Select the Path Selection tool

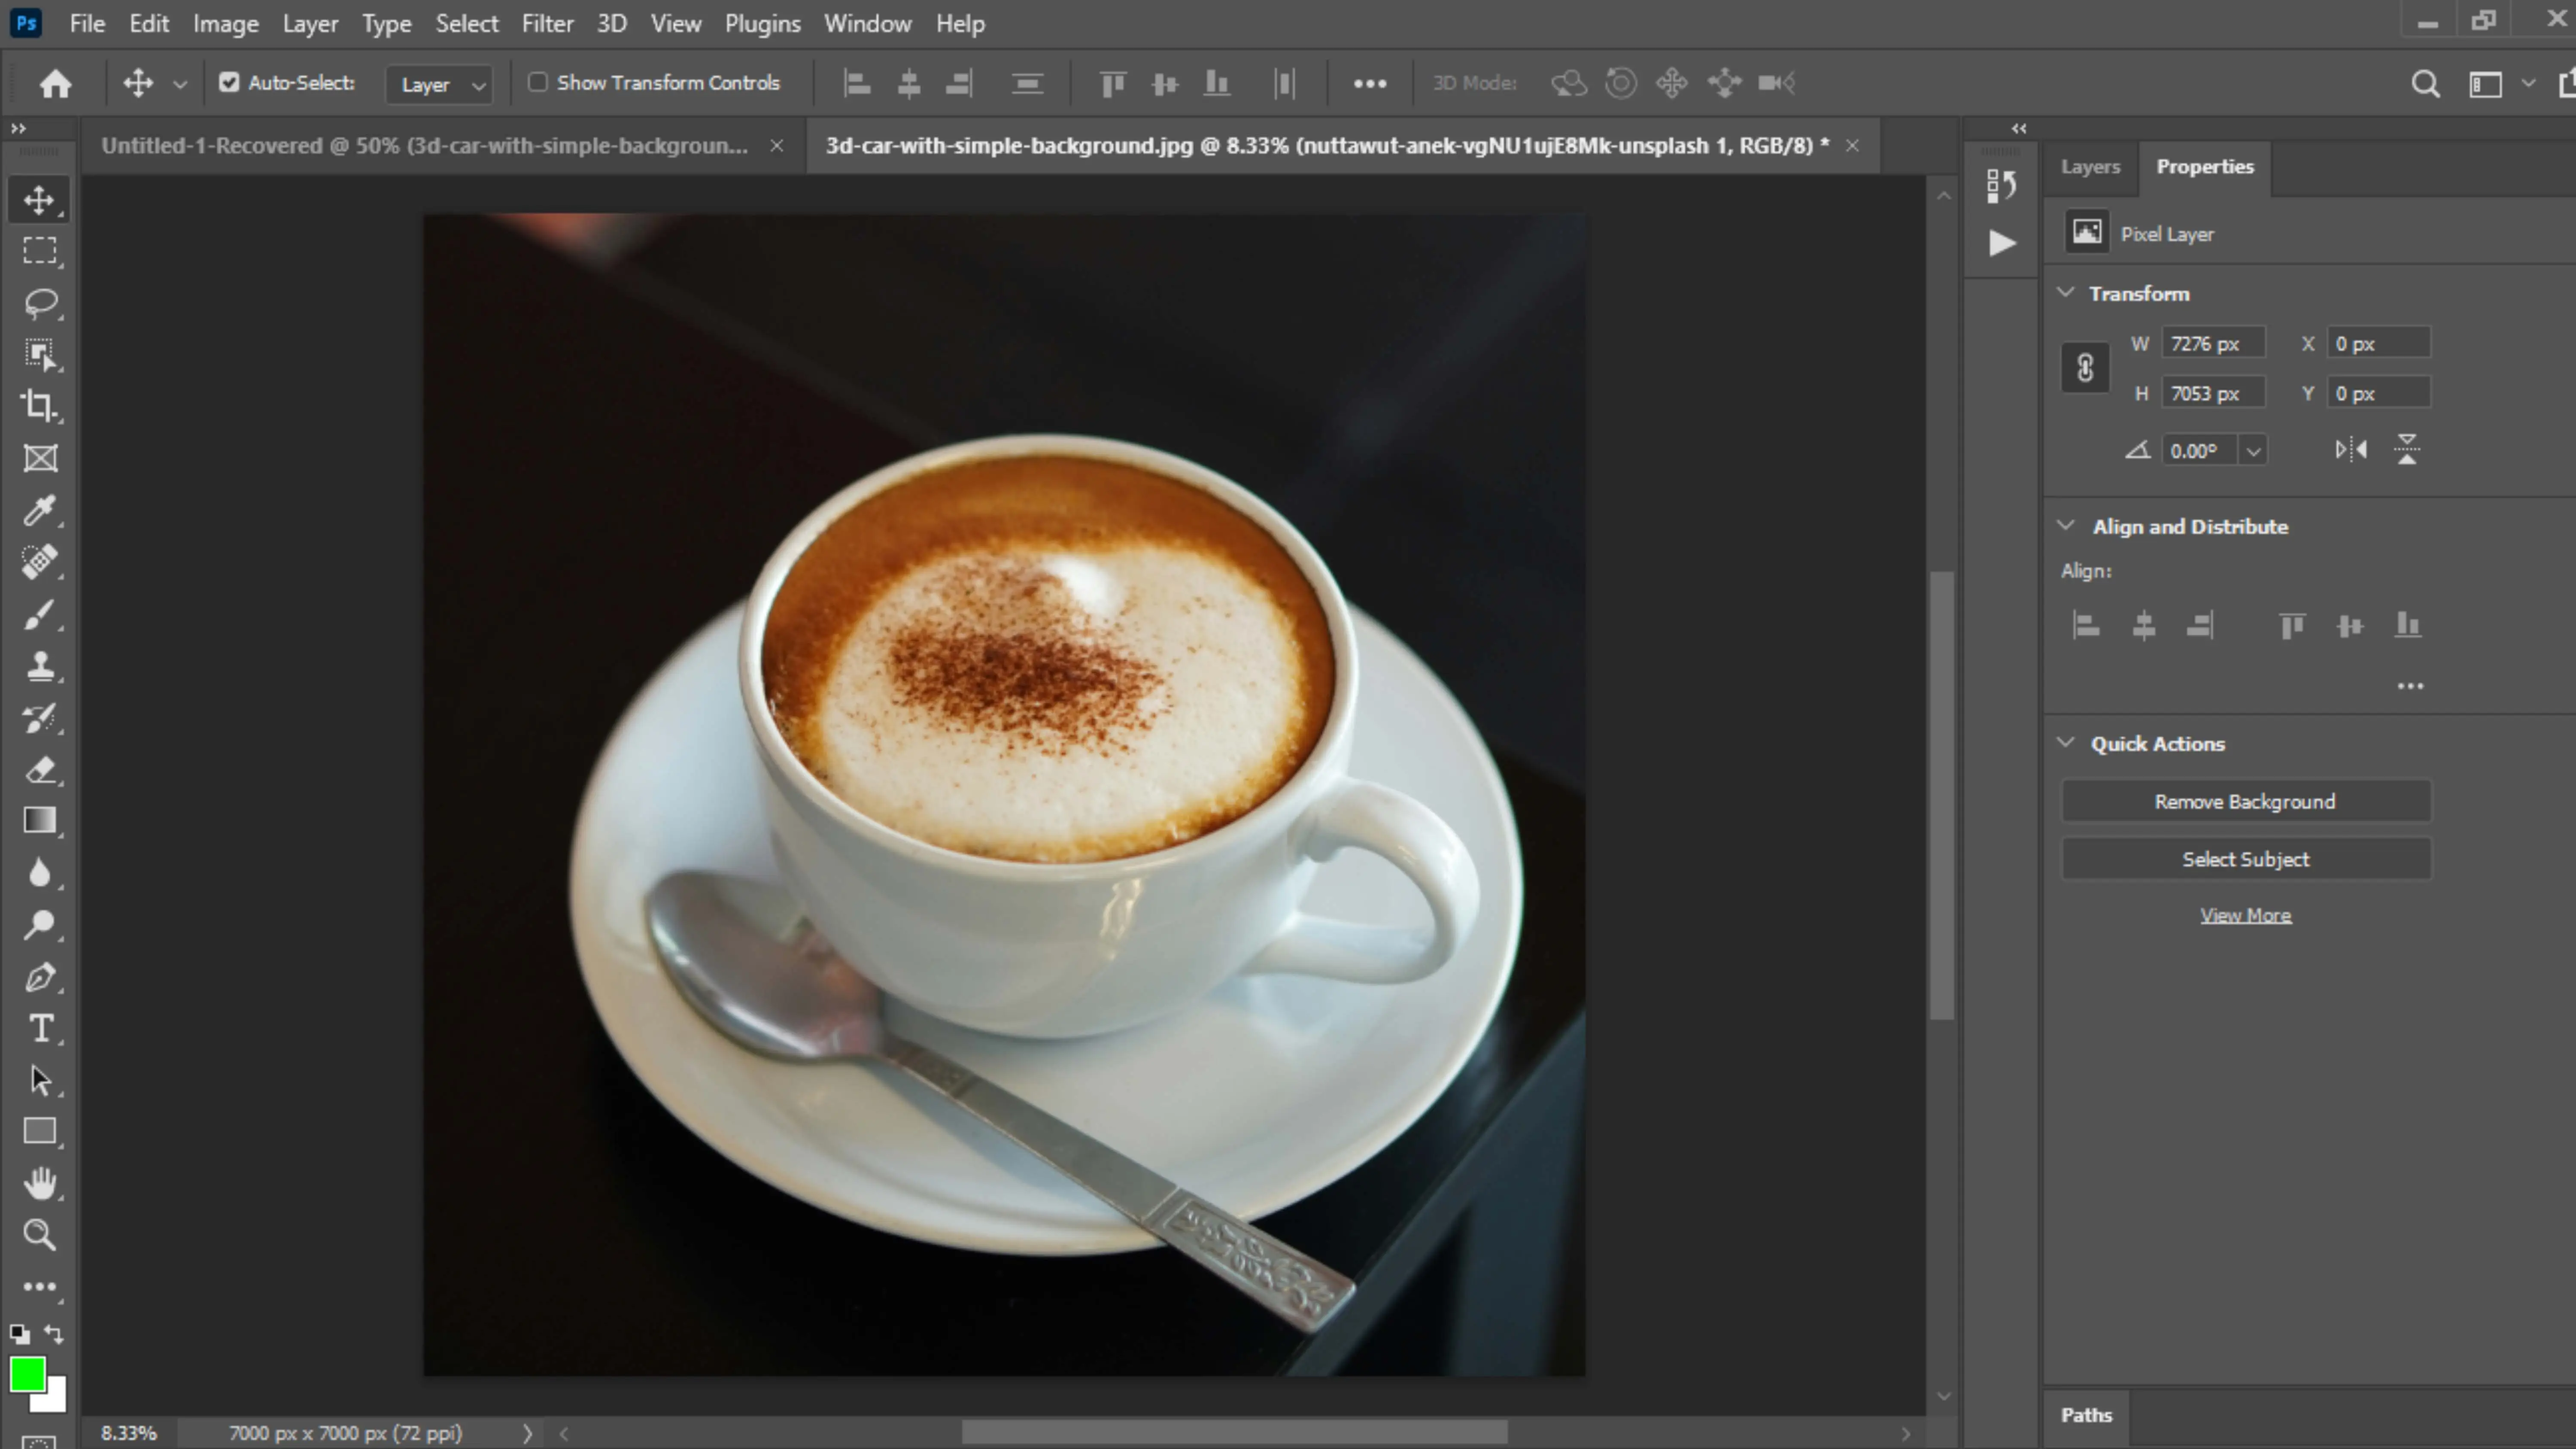click(x=39, y=1080)
